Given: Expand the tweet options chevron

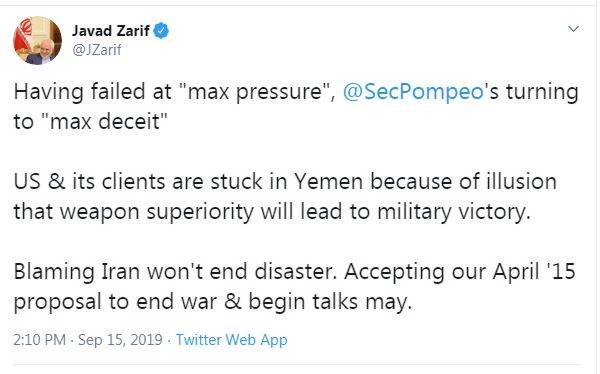Looking at the screenshot, I should (573, 29).
